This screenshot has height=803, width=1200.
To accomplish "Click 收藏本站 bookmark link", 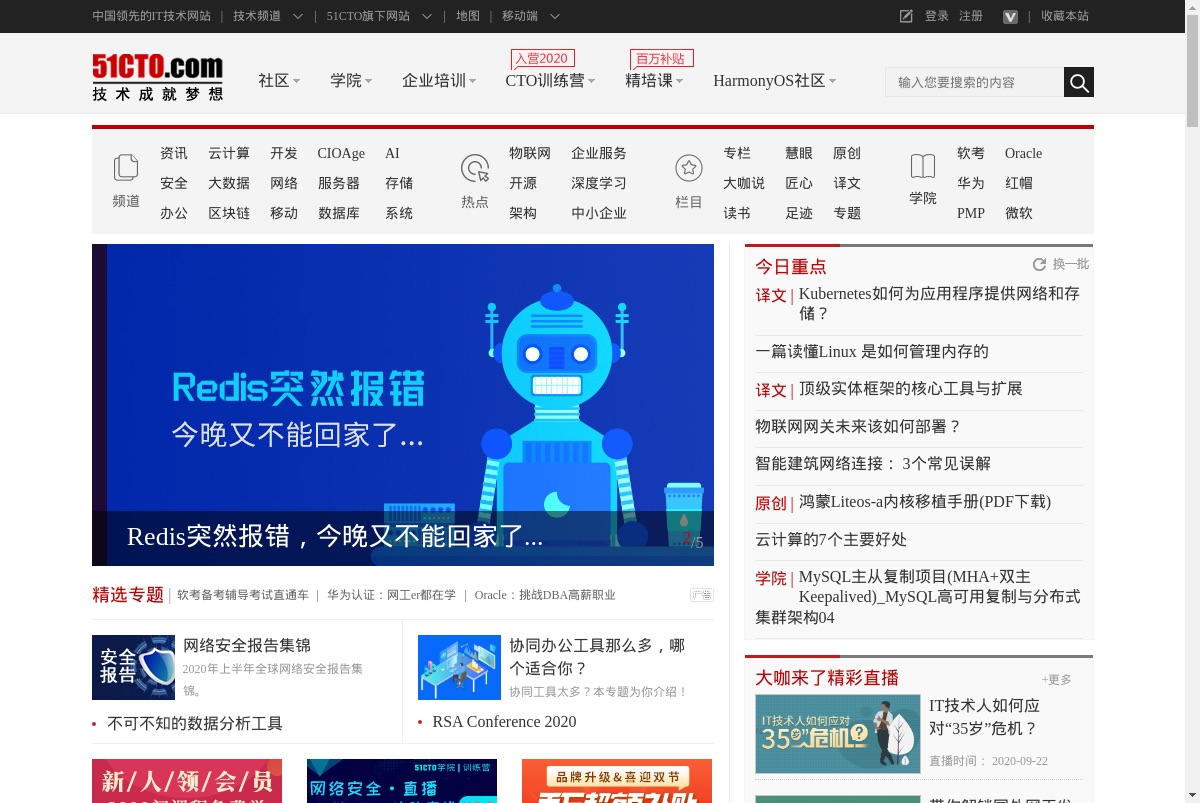I will [x=1065, y=16].
